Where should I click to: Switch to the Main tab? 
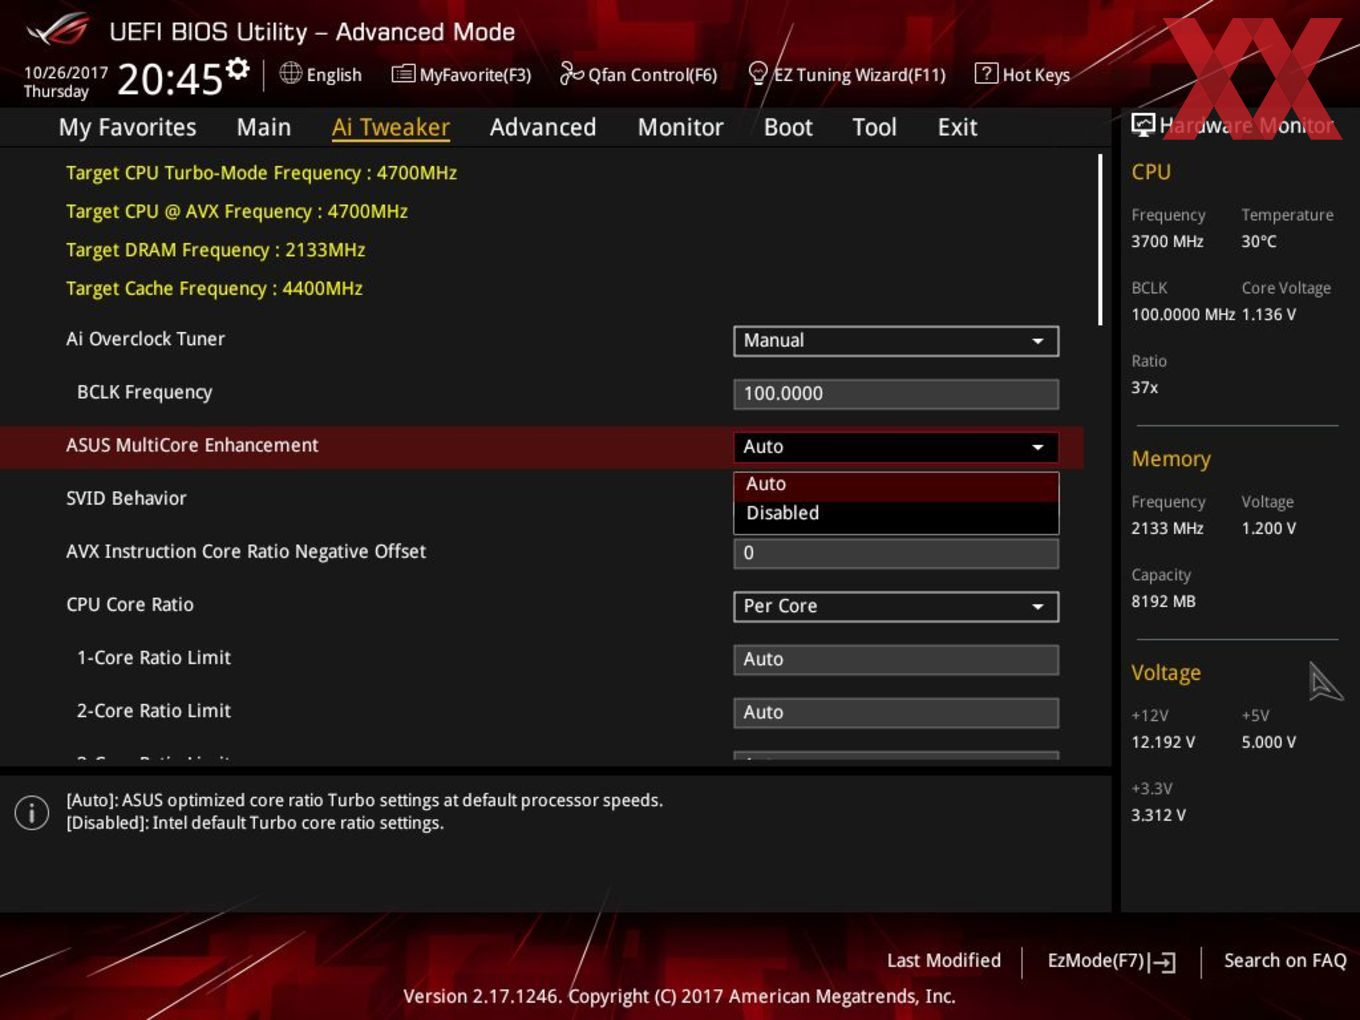[264, 127]
